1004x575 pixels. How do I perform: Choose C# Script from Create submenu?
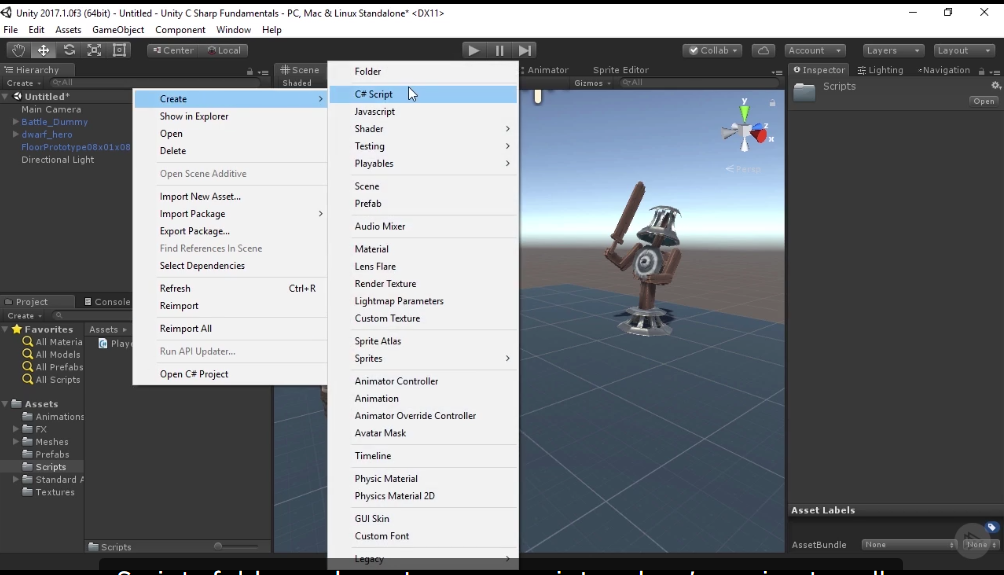[423, 94]
